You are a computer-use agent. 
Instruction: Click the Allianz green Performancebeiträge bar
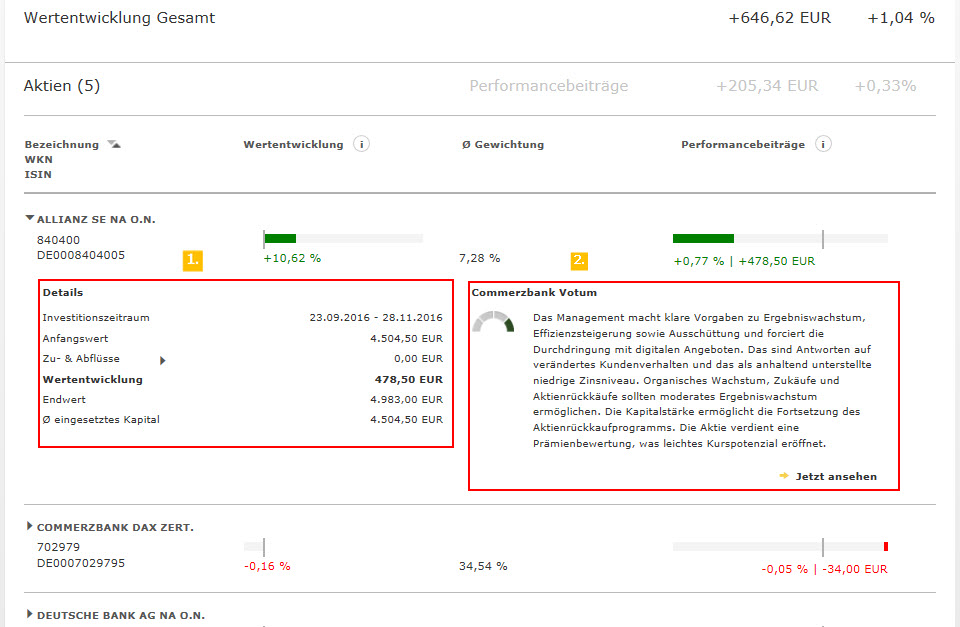(703, 238)
